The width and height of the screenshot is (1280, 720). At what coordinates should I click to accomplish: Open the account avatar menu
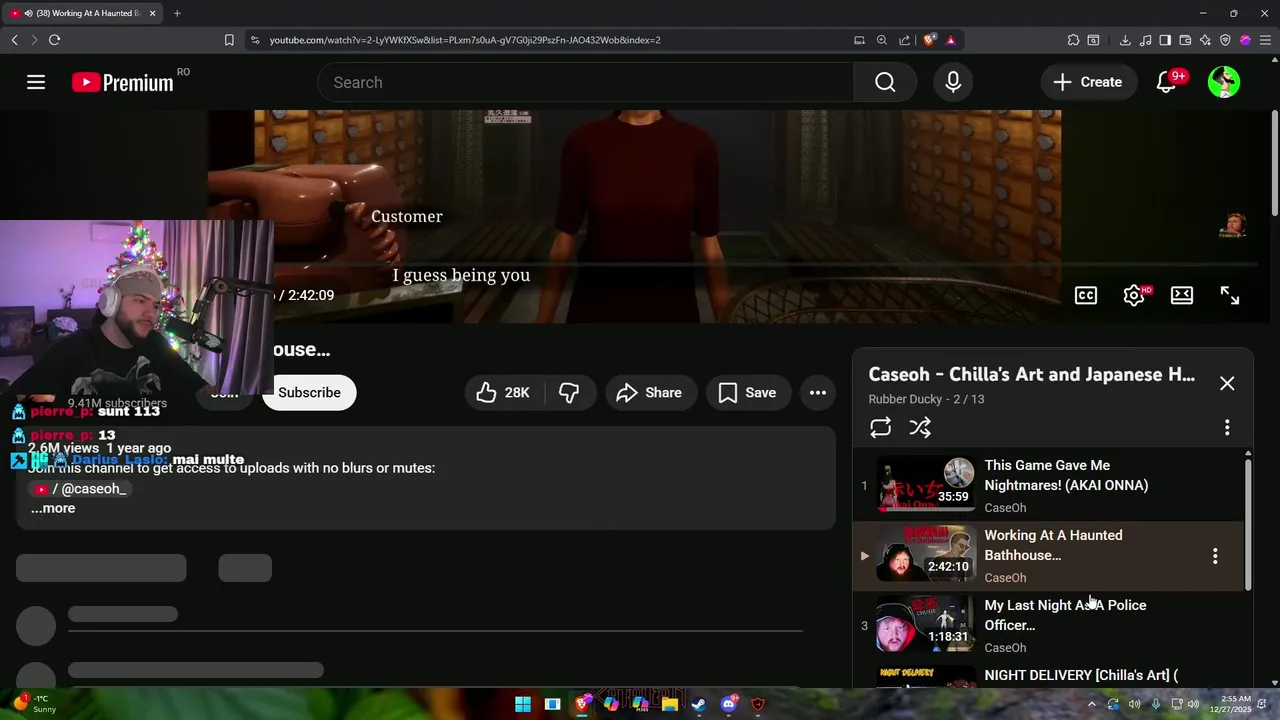point(1224,82)
